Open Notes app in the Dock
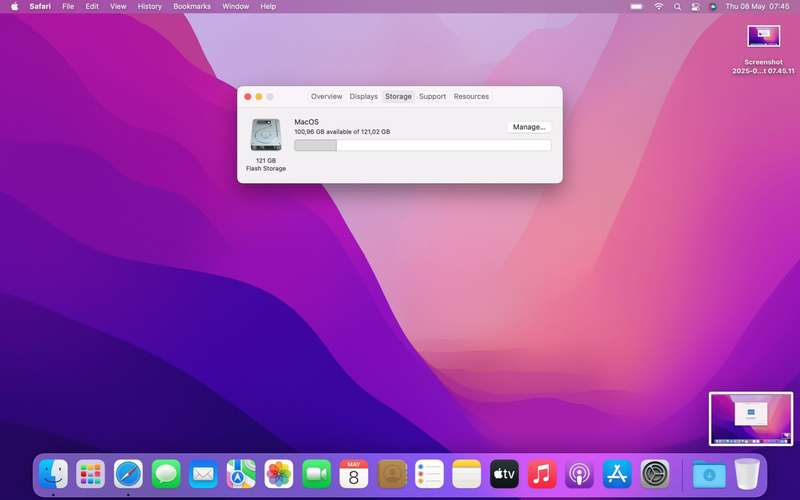This screenshot has width=800, height=500. click(466, 474)
